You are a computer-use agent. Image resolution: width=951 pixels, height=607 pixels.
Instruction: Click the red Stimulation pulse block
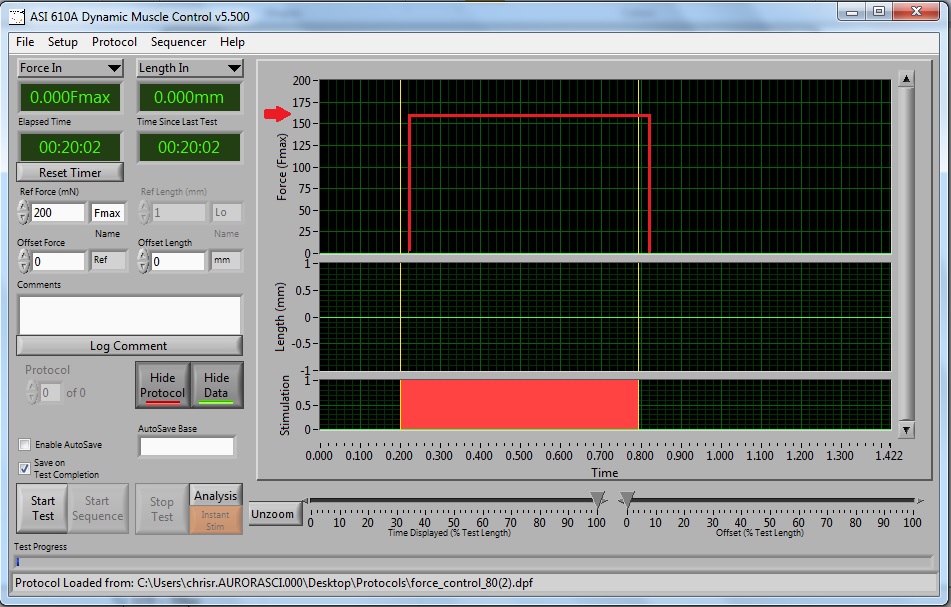pyautogui.click(x=519, y=404)
